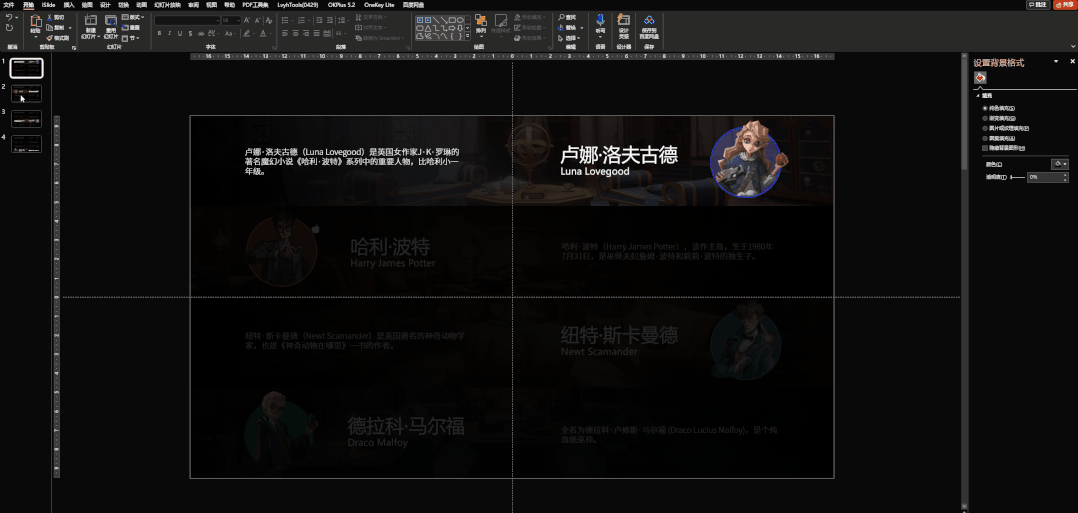Open the Section dropdown
Image resolution: width=1078 pixels, height=513 pixels.
(131, 39)
